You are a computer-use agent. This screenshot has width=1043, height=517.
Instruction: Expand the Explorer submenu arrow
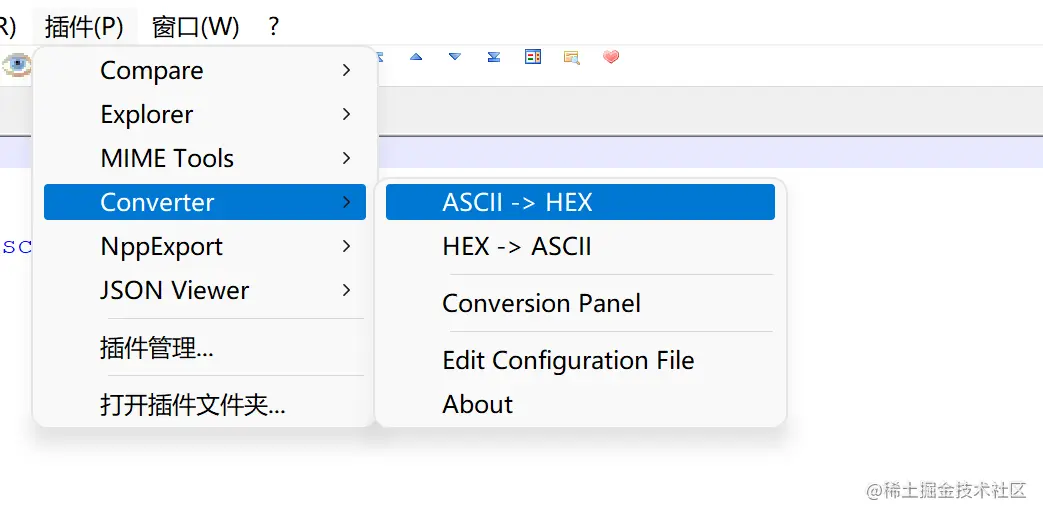[346, 115]
